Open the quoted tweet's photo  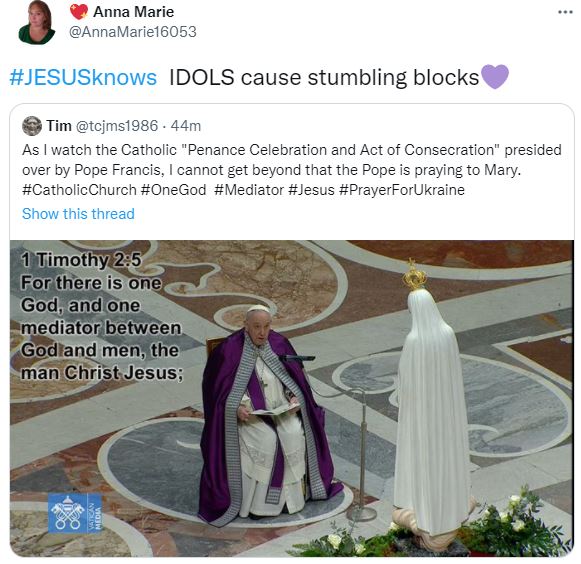point(292,398)
